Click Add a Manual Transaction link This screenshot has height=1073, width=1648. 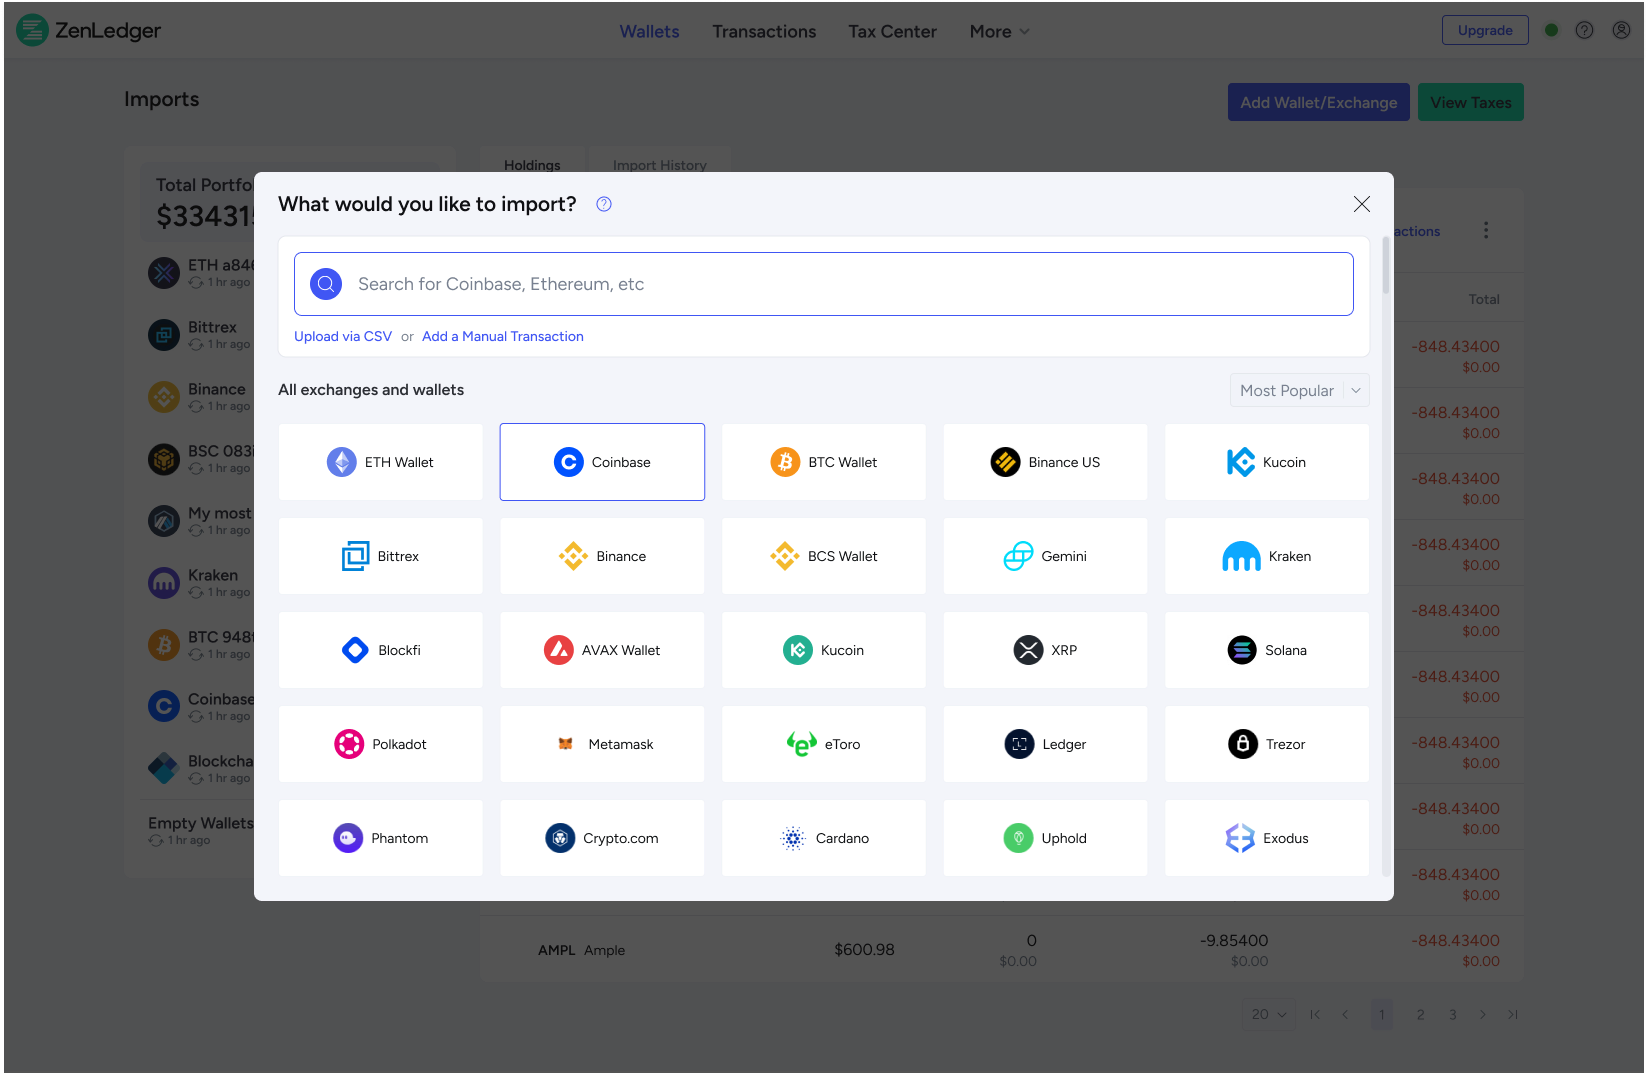tap(502, 337)
